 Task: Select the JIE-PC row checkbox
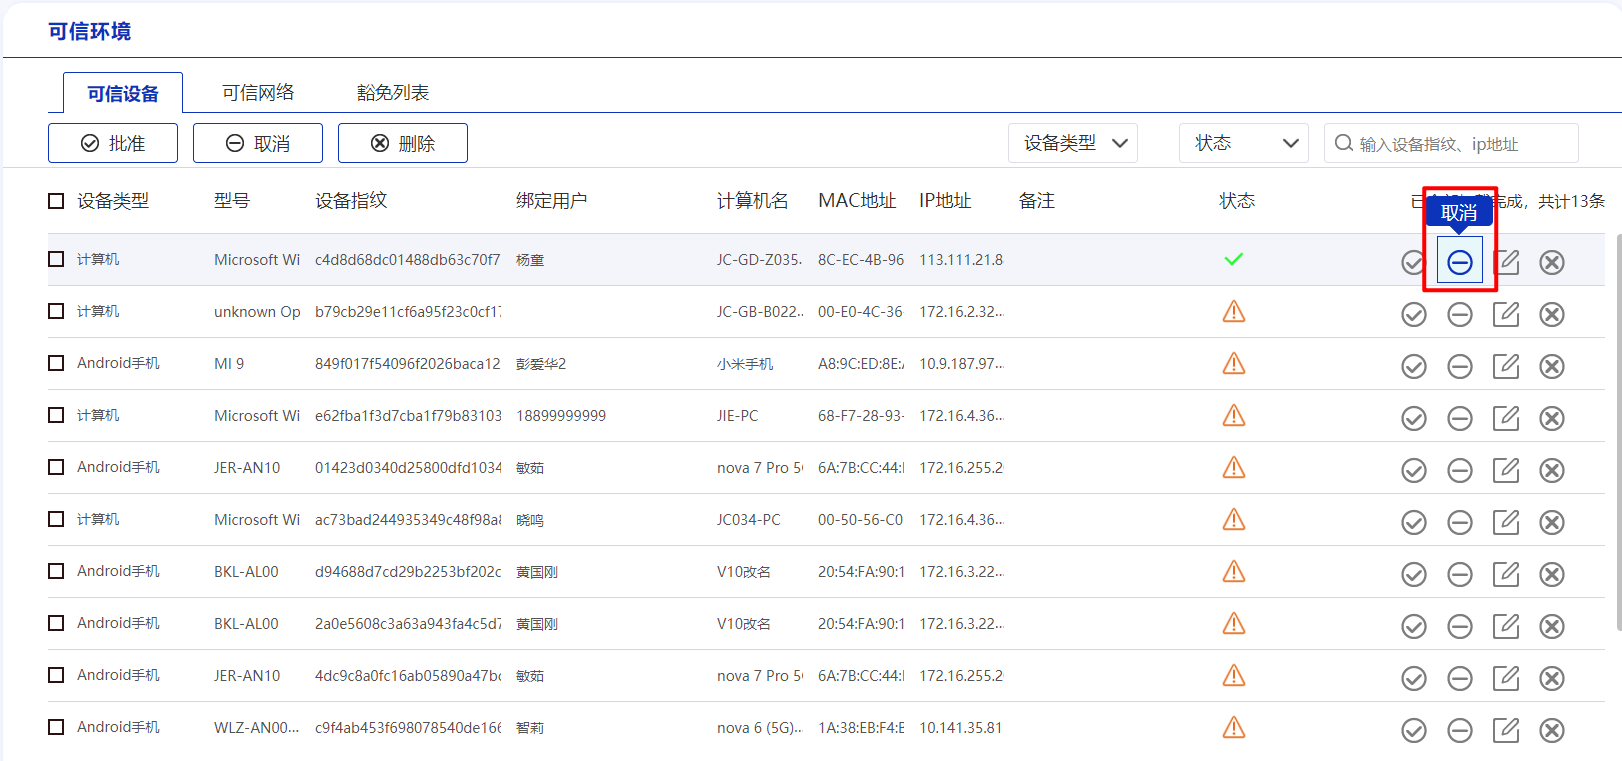coord(56,415)
